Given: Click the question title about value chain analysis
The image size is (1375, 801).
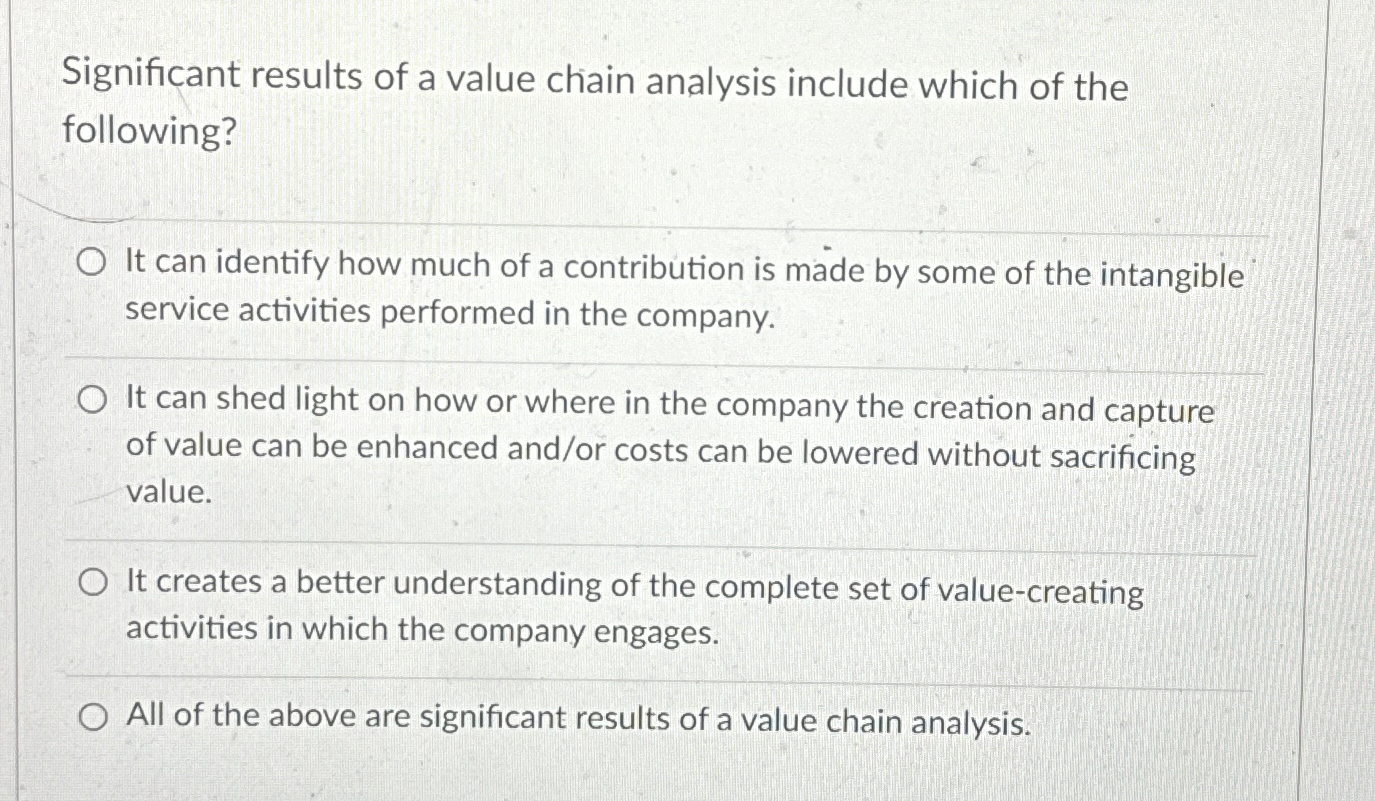Looking at the screenshot, I should 597,103.
